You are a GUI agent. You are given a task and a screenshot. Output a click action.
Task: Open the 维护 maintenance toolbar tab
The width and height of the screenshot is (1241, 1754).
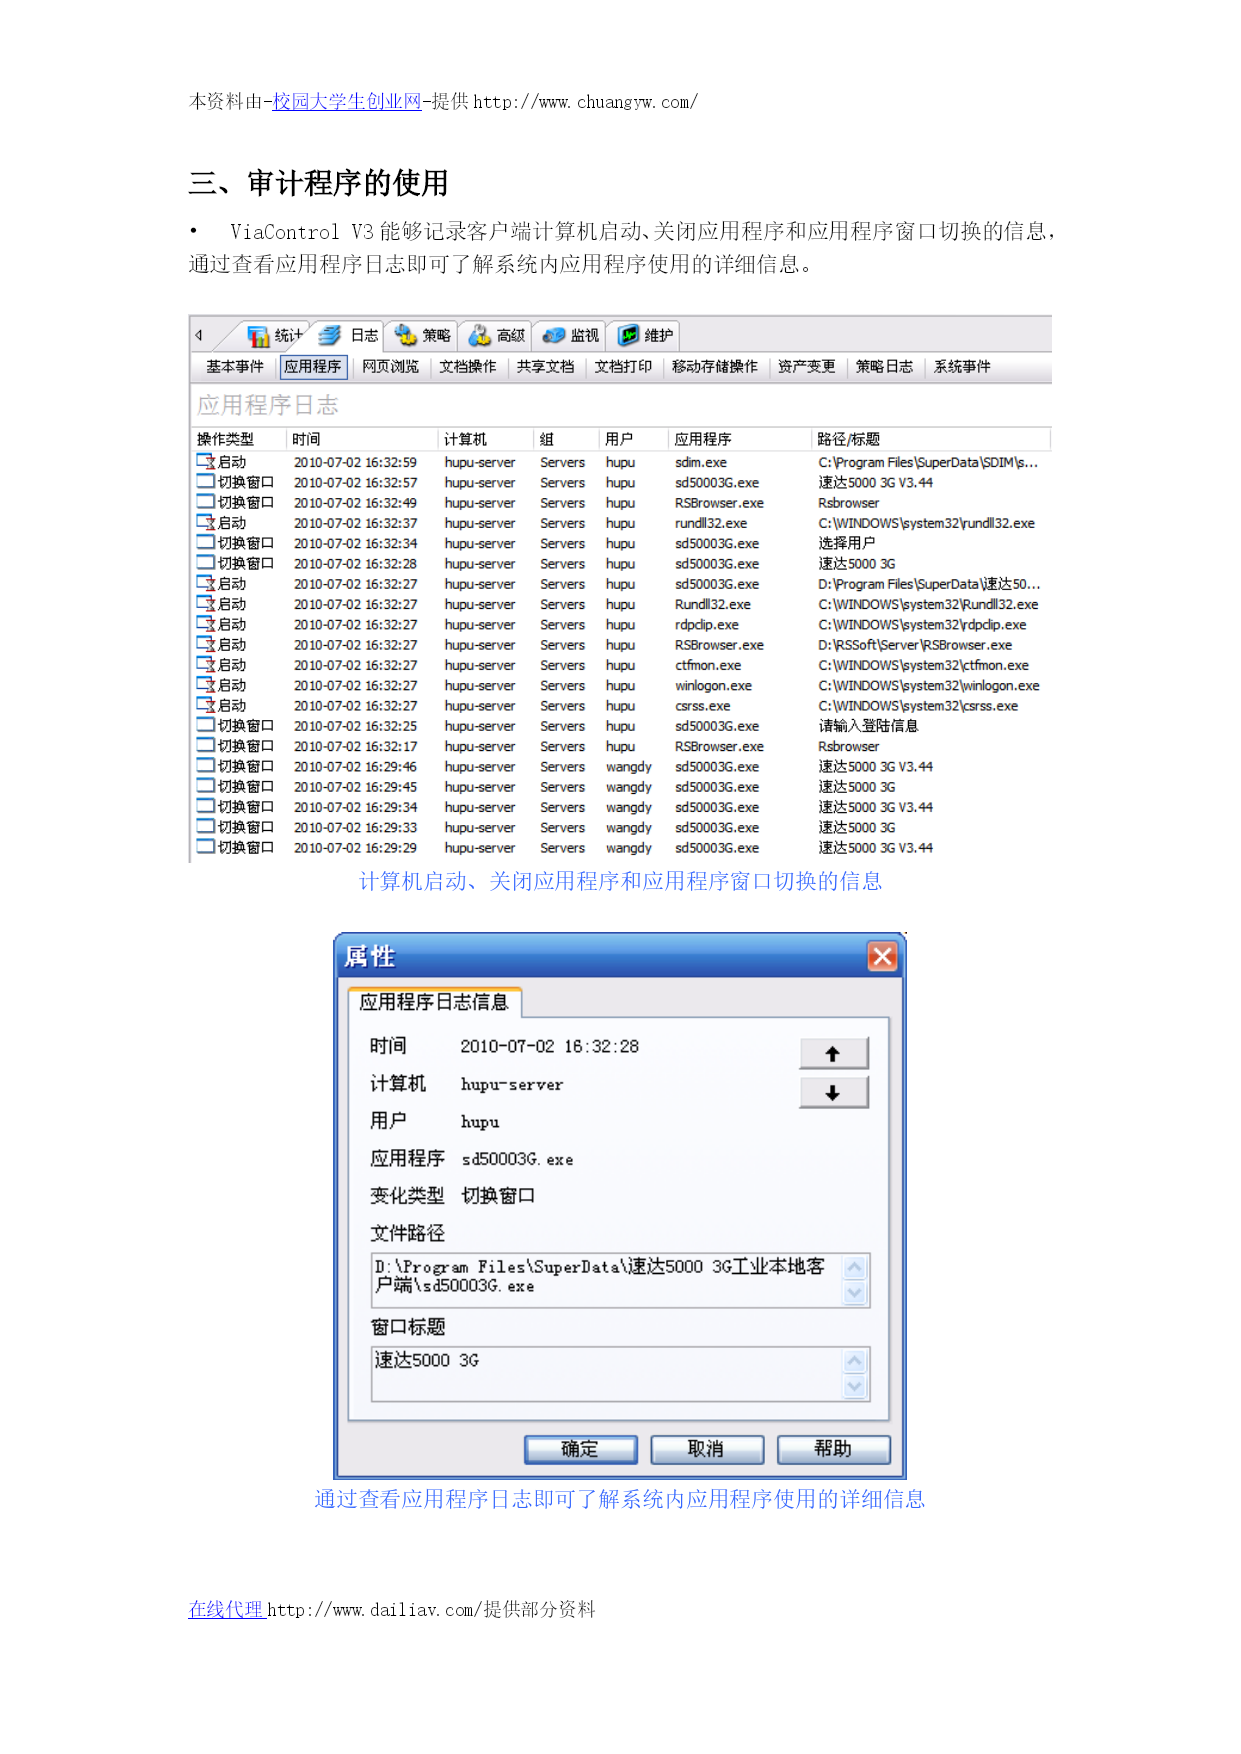[645, 336]
